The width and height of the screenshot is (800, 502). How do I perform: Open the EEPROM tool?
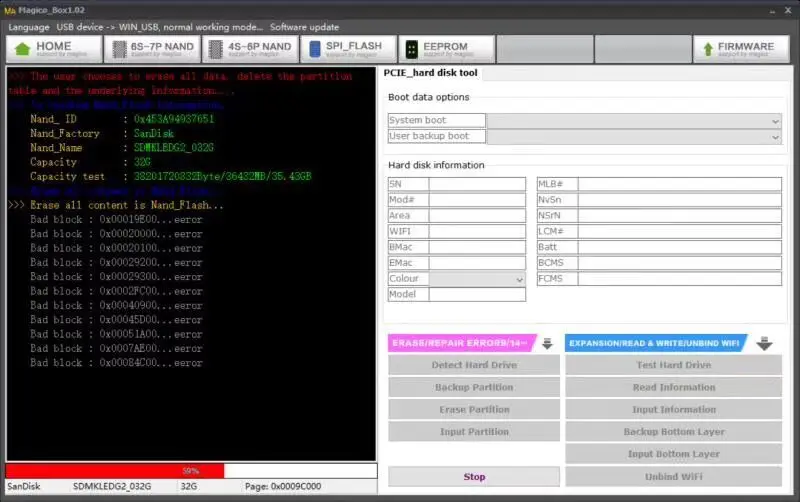click(447, 49)
